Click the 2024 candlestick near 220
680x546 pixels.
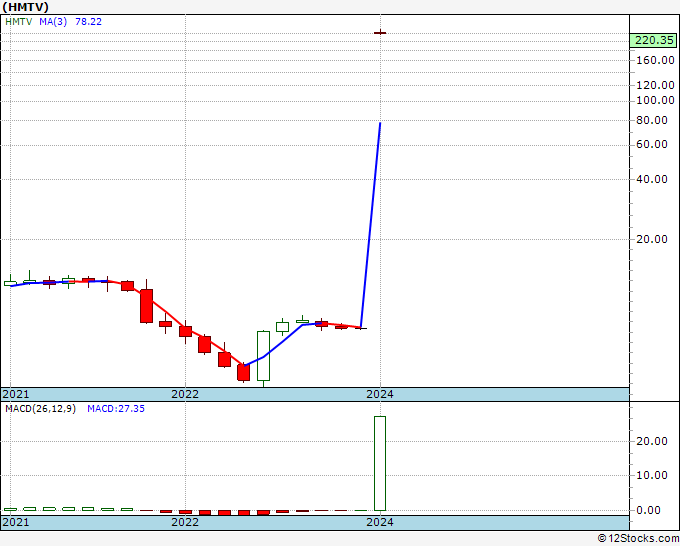tap(380, 32)
